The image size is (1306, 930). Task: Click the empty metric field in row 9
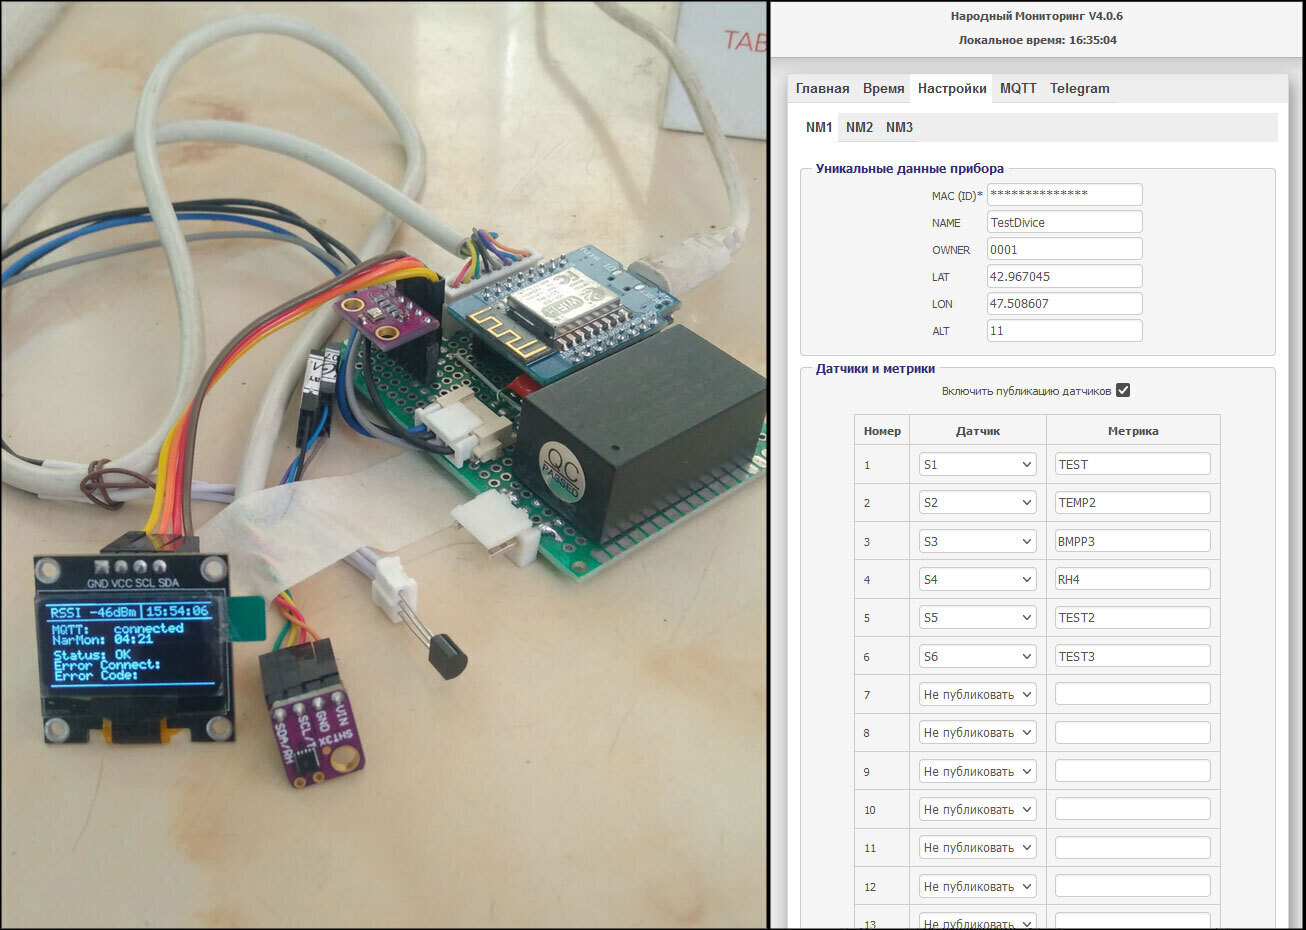pos(1132,771)
